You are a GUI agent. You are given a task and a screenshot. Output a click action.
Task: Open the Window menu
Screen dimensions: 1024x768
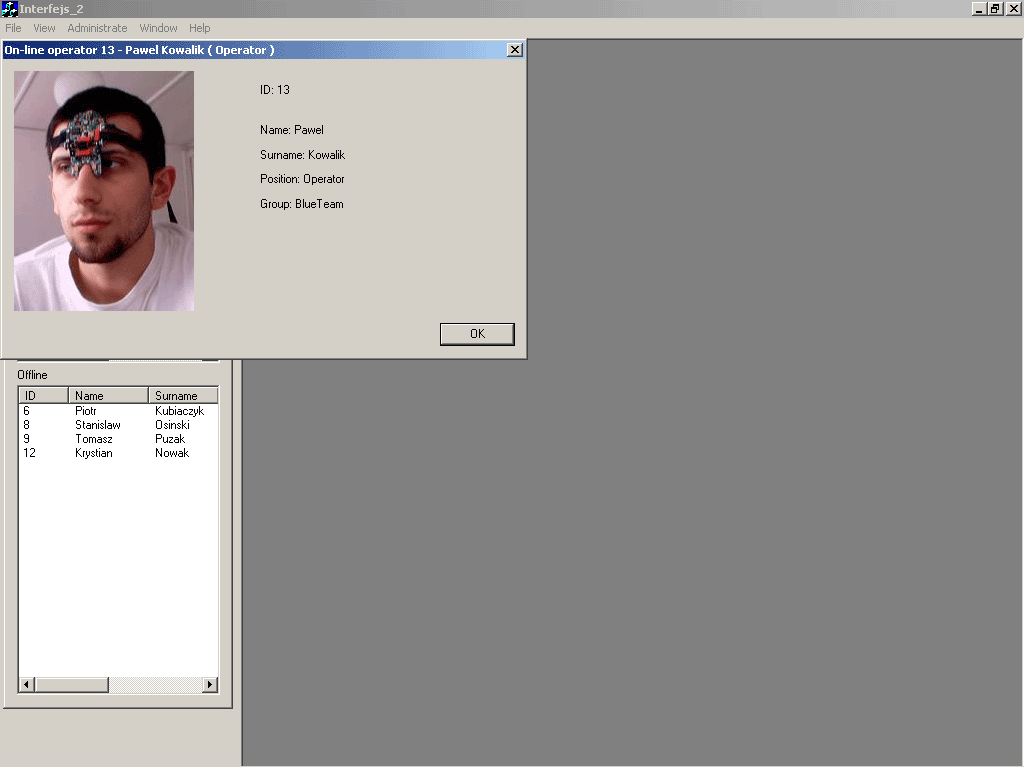pyautogui.click(x=159, y=28)
